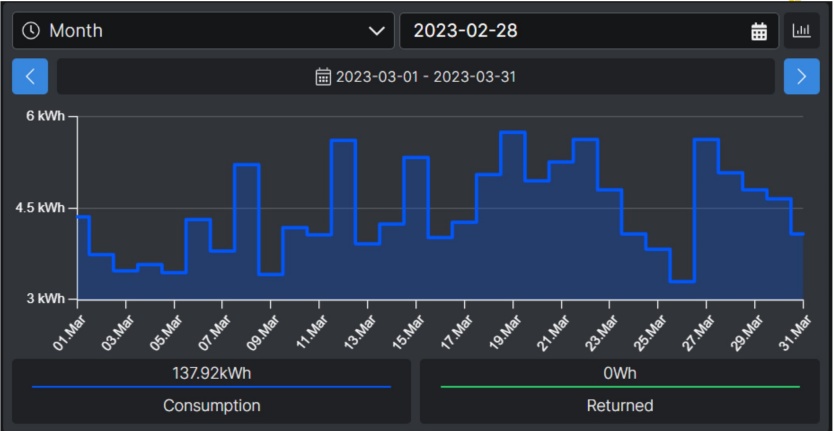This screenshot has height=431, width=834.
Task: Advance to next month with right arrow
Action: (801, 76)
